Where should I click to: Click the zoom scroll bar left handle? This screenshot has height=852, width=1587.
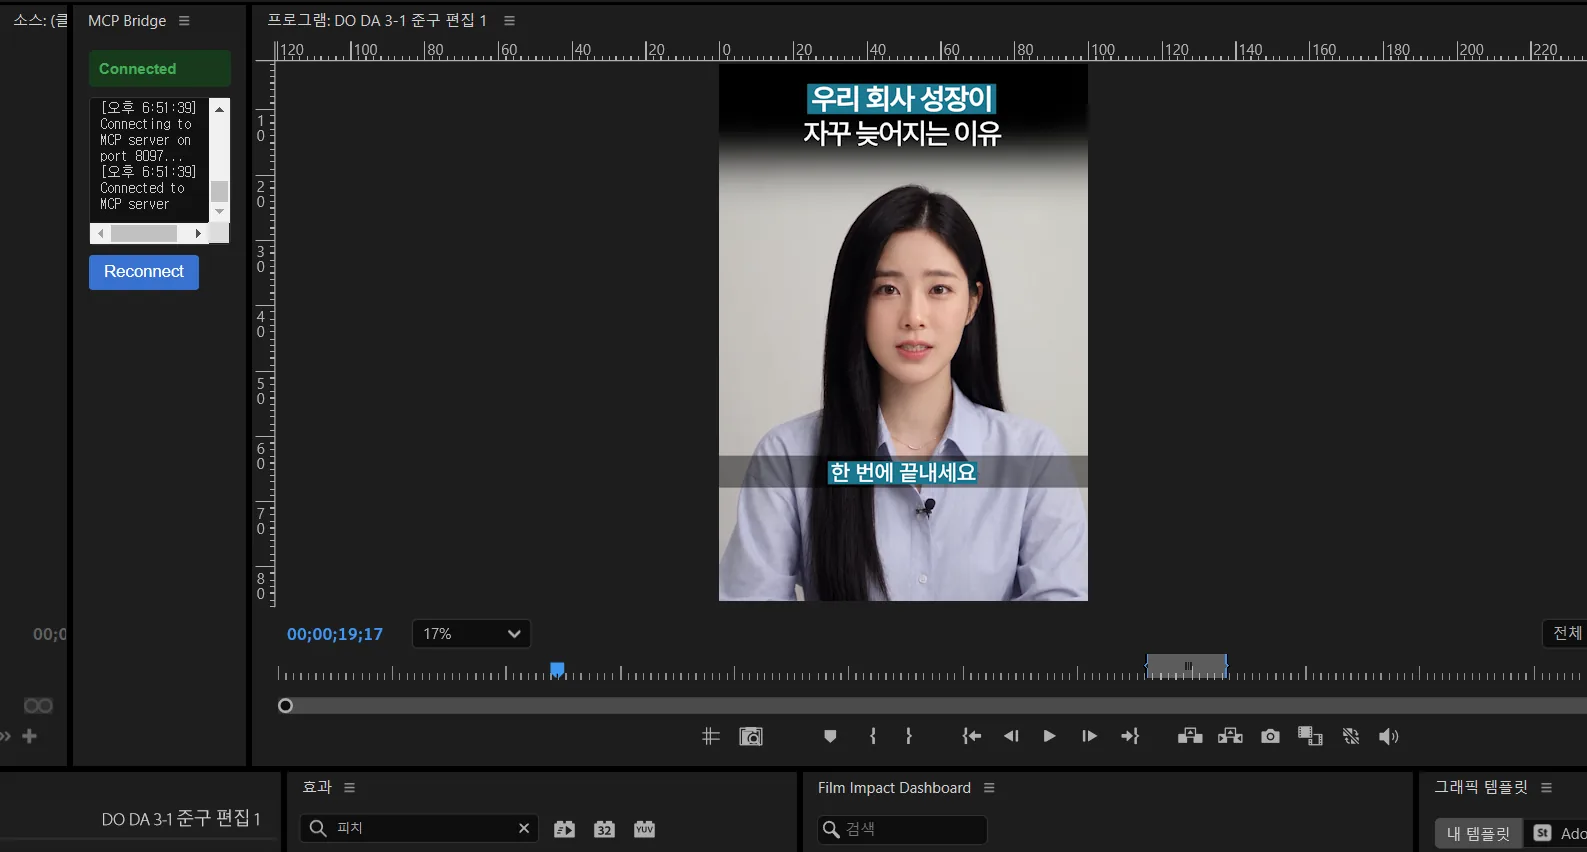point(285,706)
